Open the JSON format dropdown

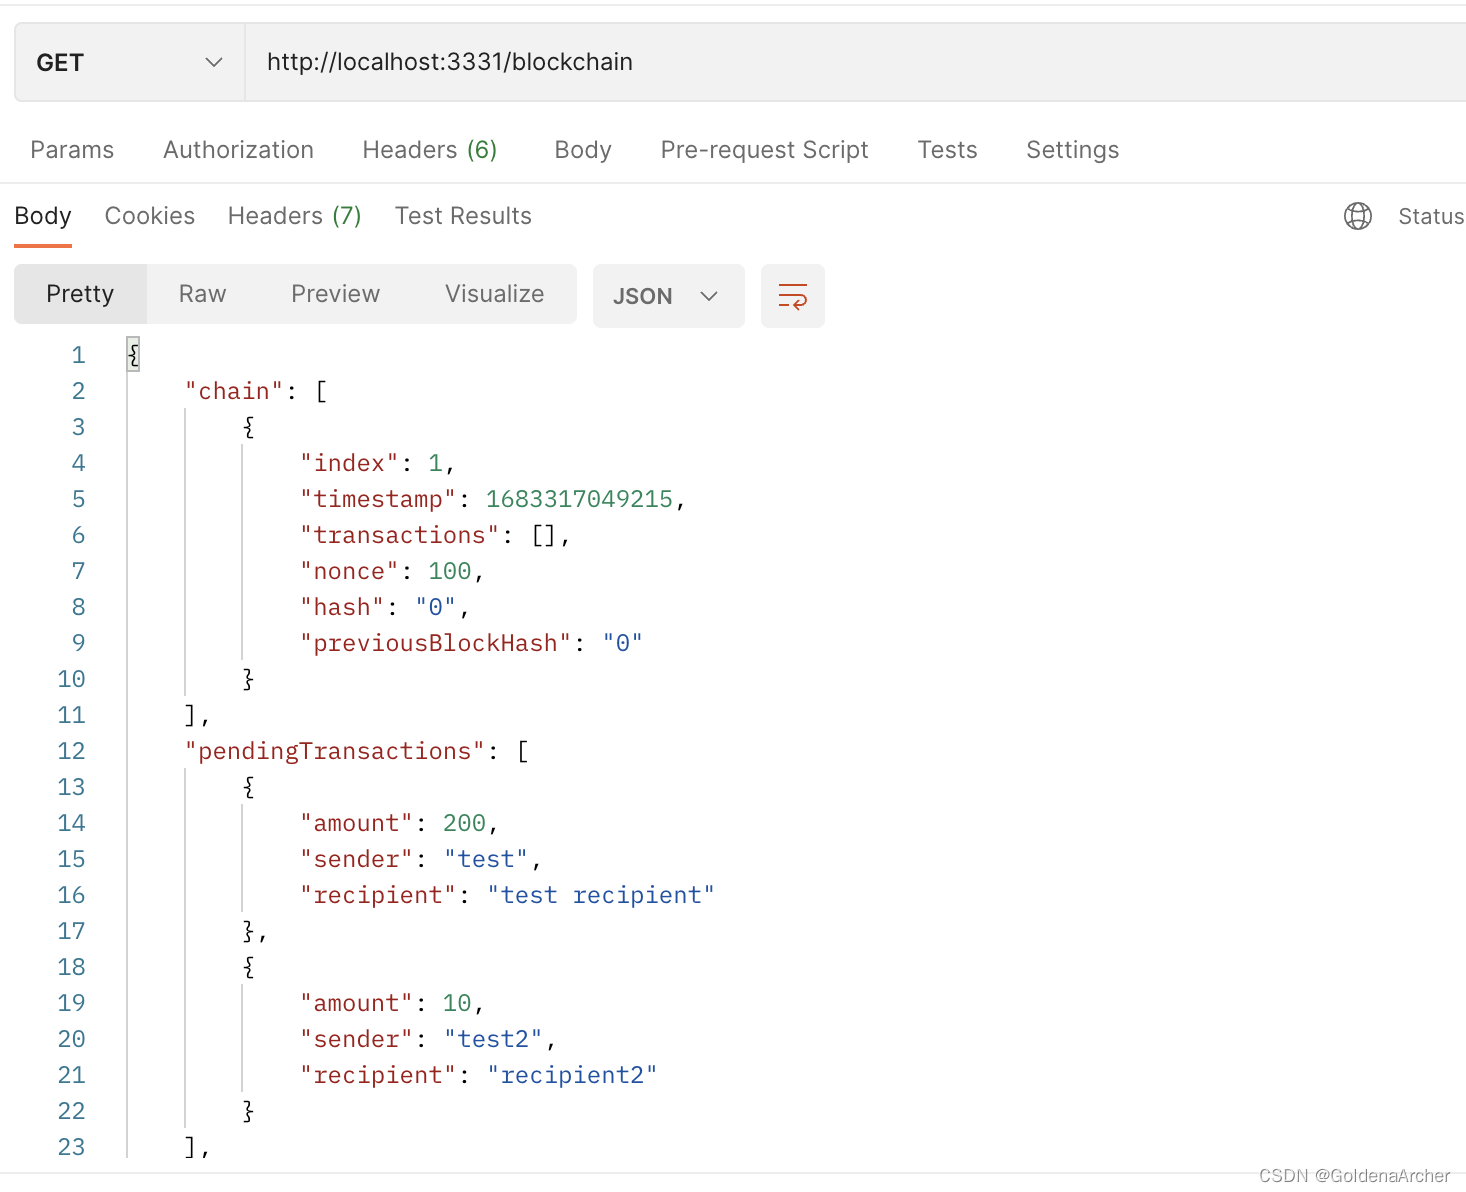[x=668, y=296]
